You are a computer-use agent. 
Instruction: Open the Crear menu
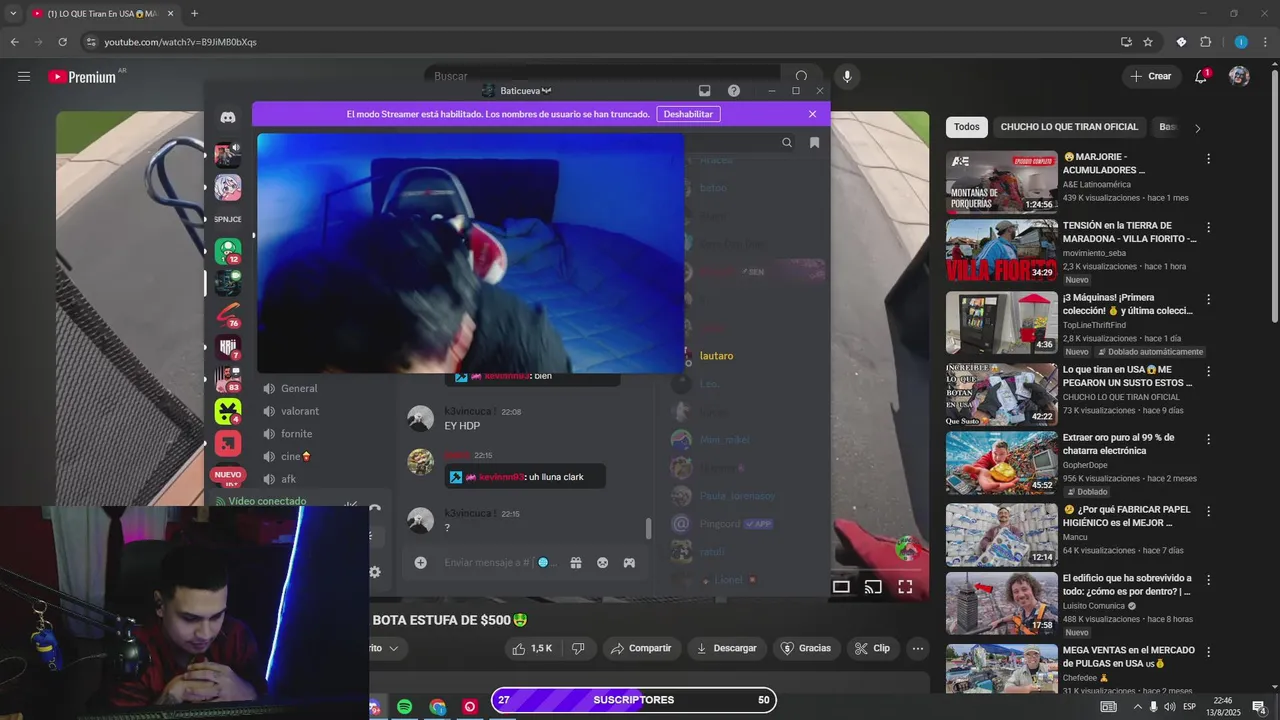click(x=1151, y=76)
